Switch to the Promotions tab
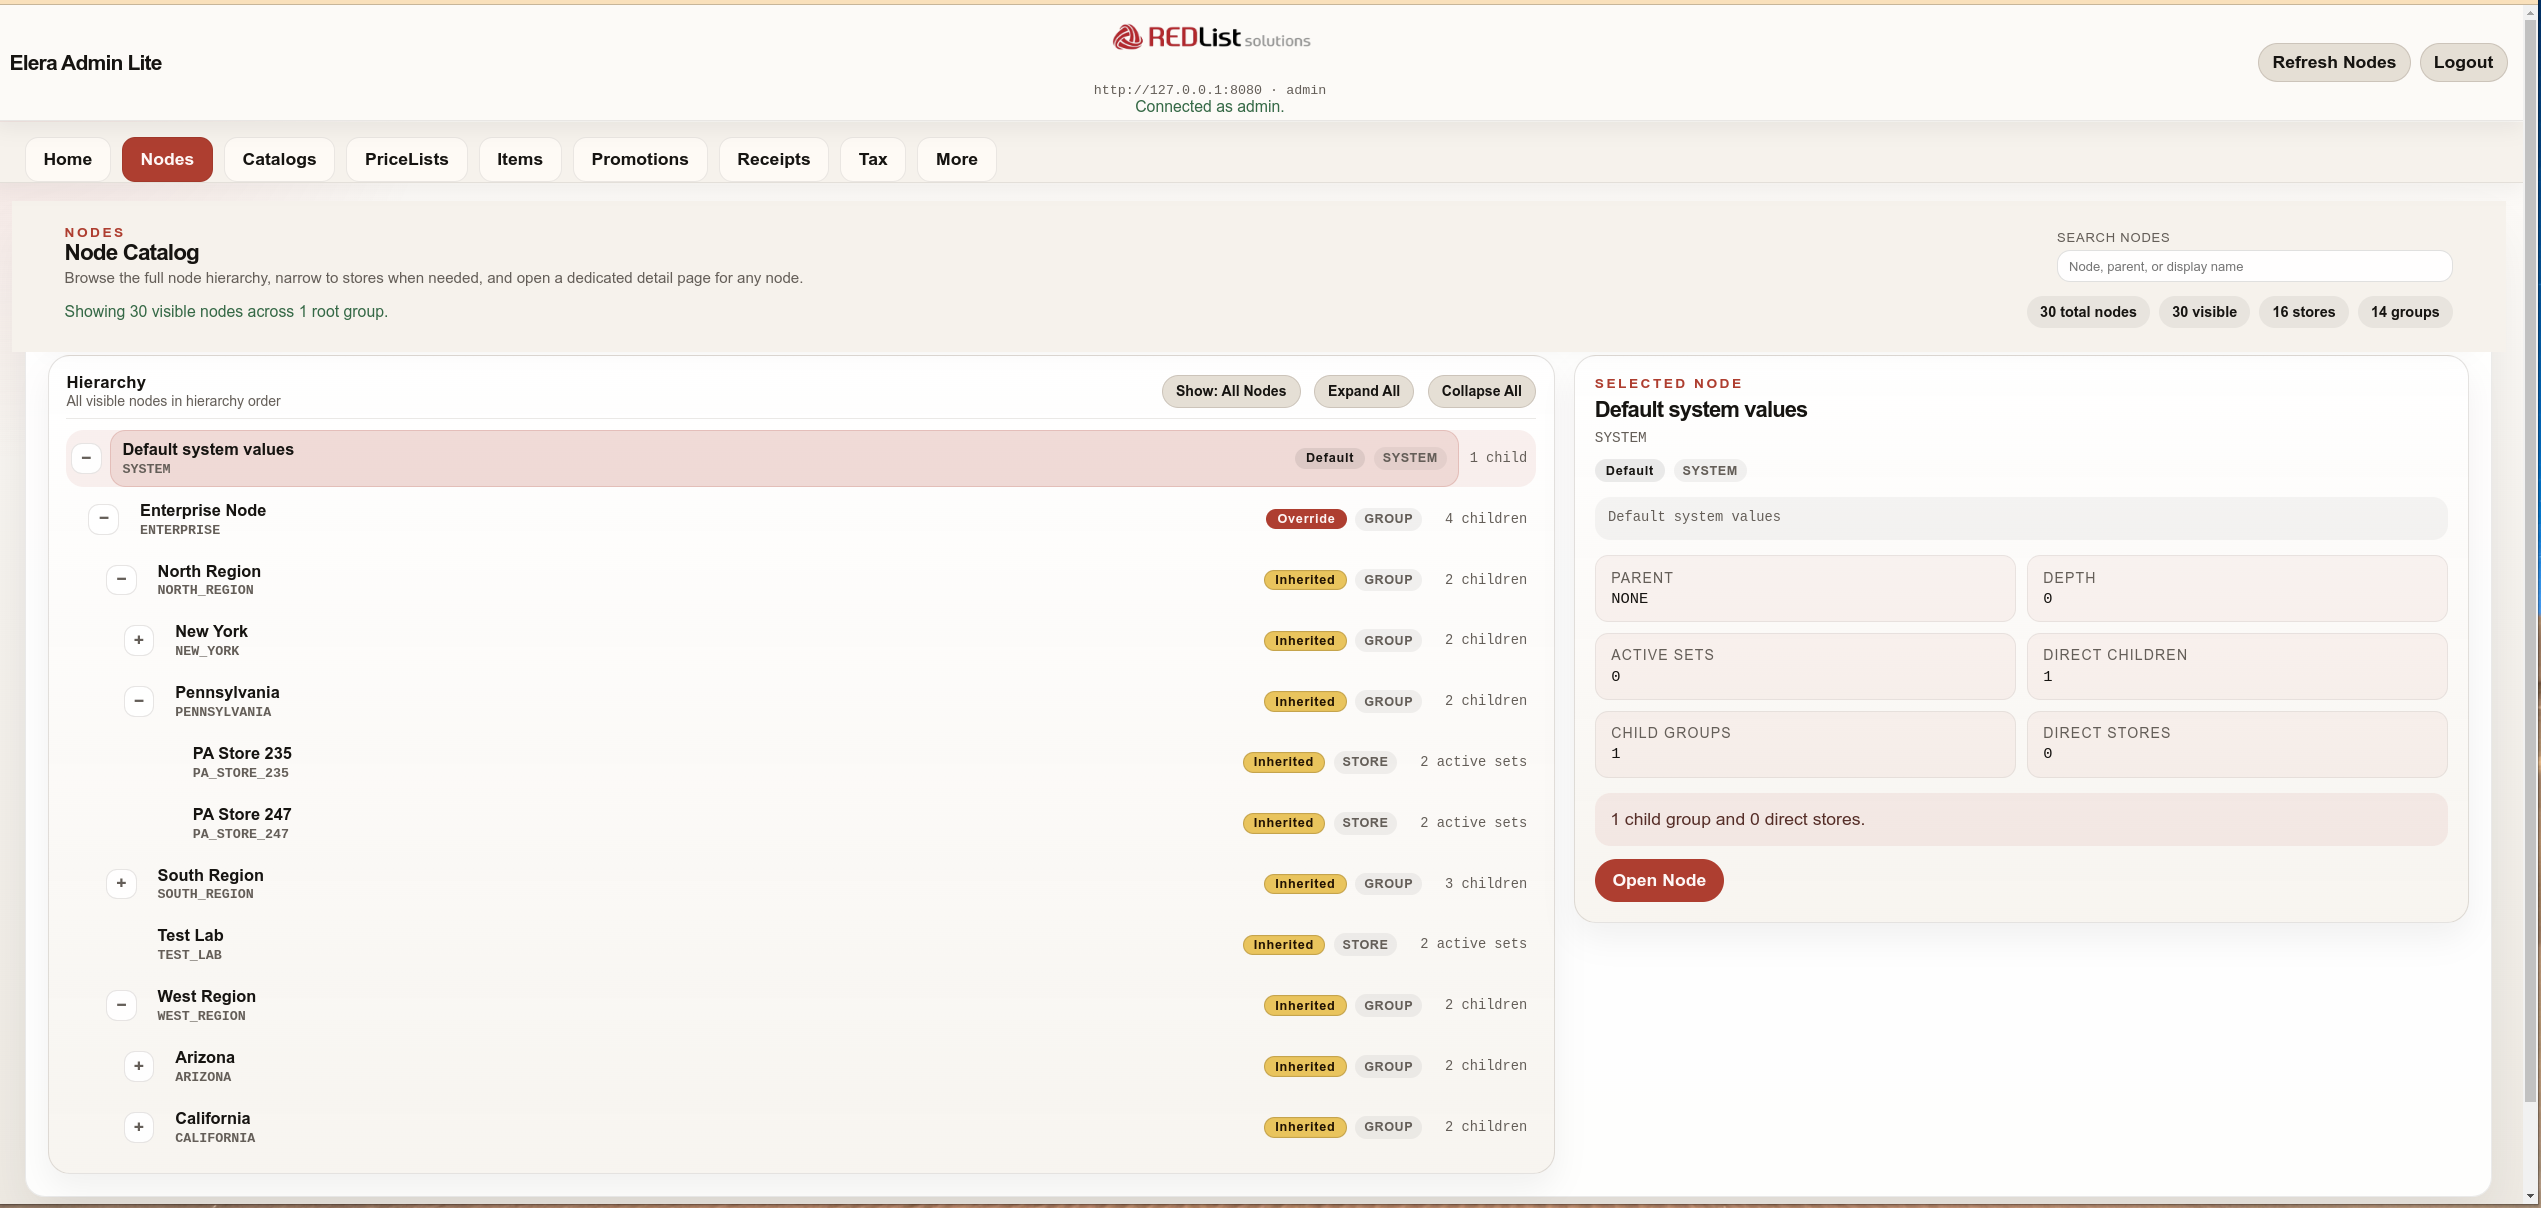2541x1208 pixels. point(640,159)
